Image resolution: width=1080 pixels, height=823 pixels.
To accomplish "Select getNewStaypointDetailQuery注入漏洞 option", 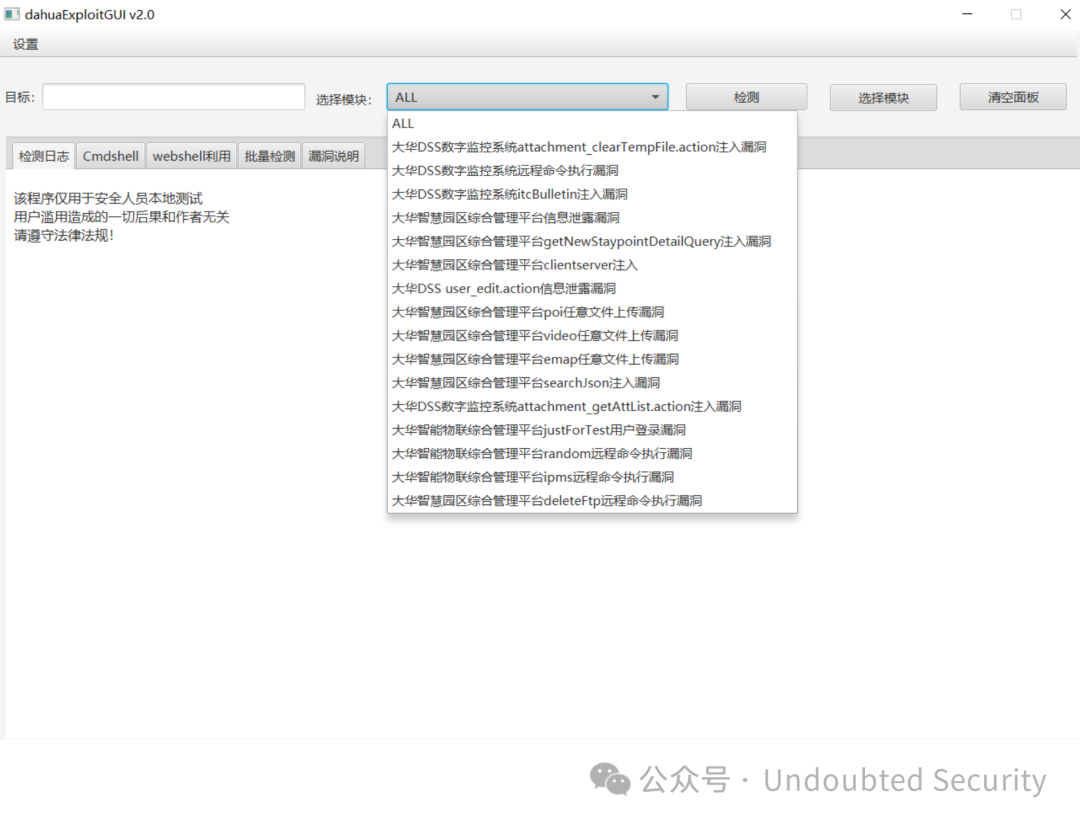I will 592,241.
